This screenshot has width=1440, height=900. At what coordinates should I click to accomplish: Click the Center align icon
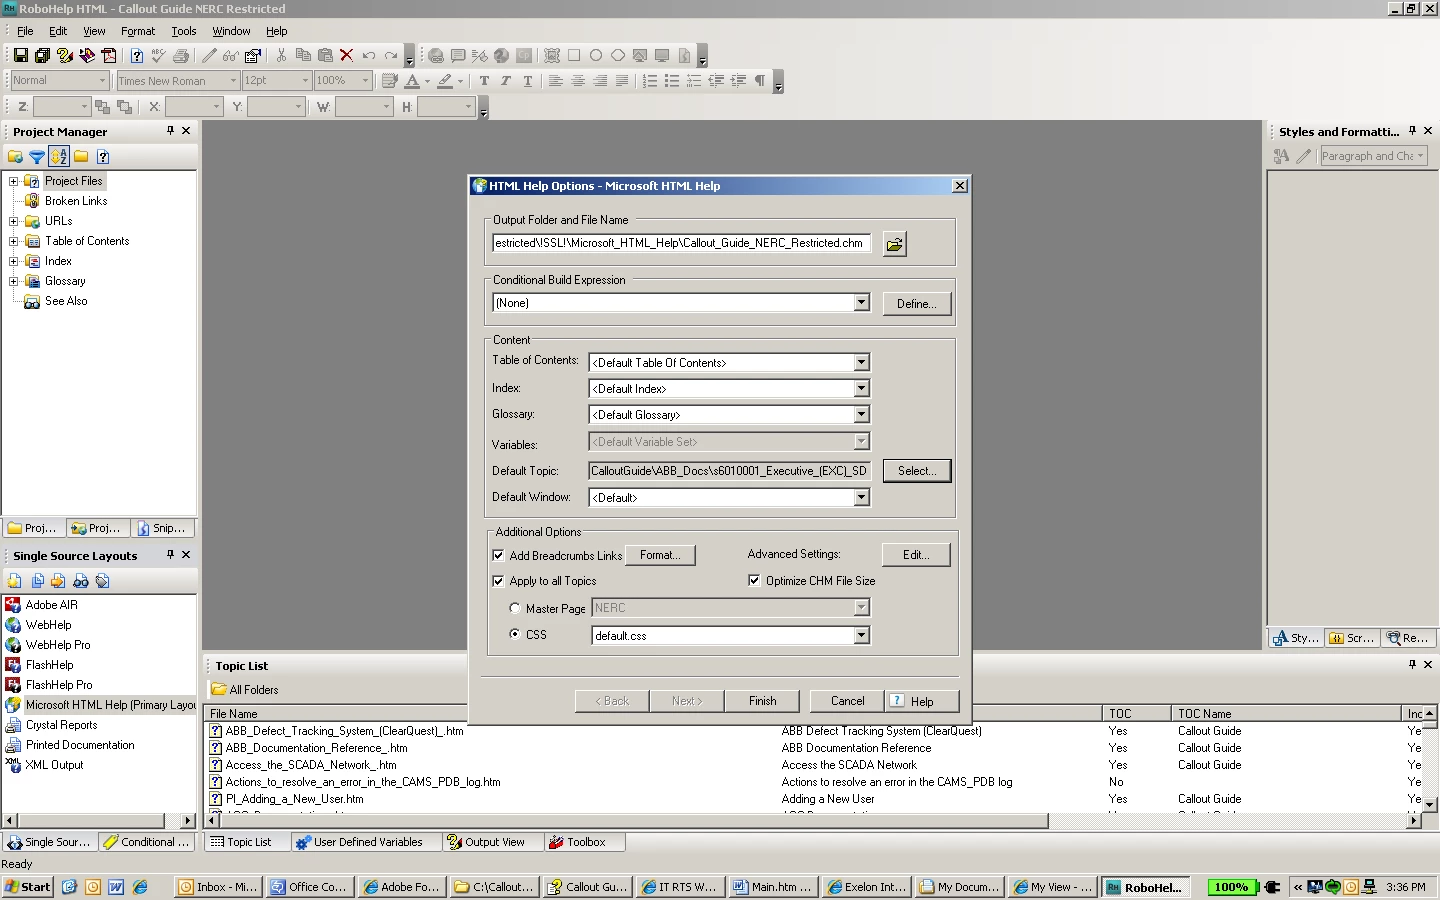[x=578, y=81]
